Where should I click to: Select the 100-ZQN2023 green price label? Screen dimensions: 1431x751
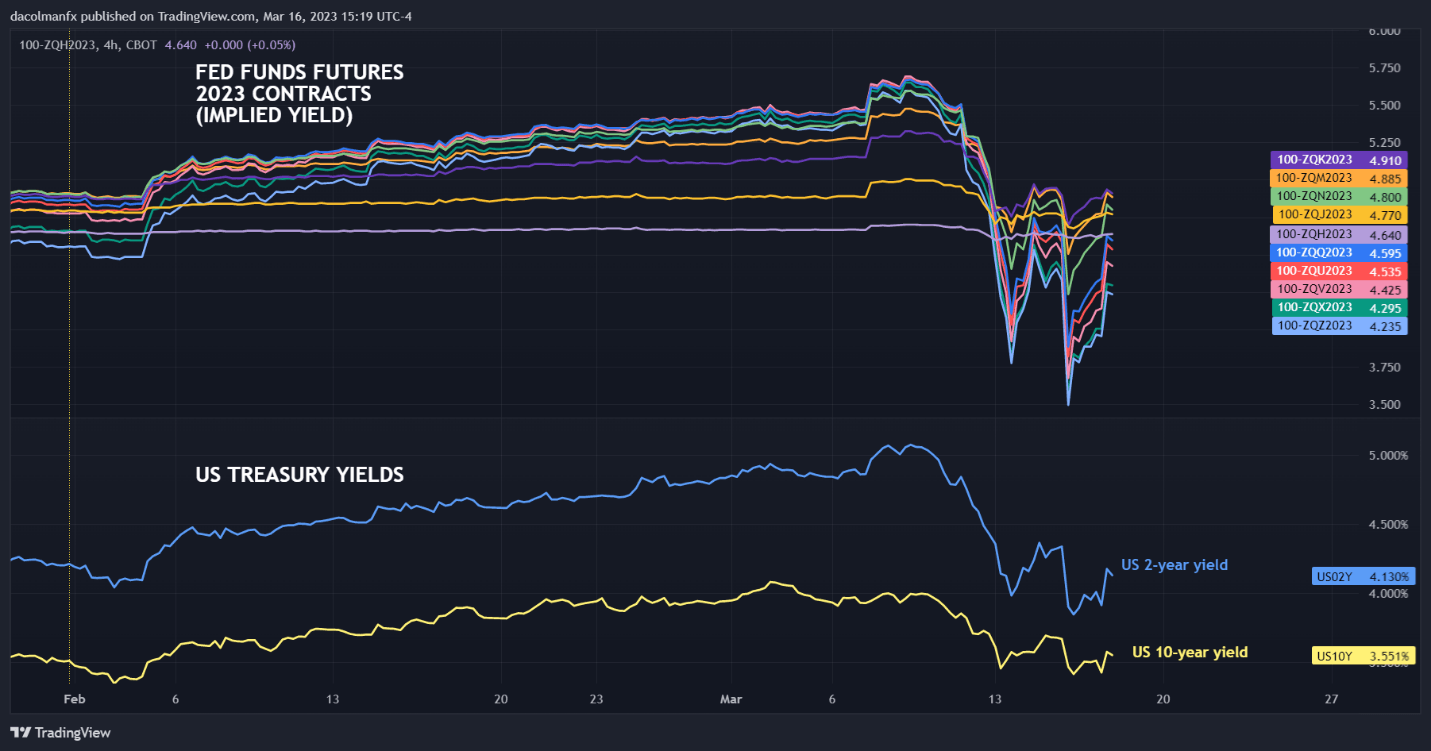pyautogui.click(x=1338, y=196)
